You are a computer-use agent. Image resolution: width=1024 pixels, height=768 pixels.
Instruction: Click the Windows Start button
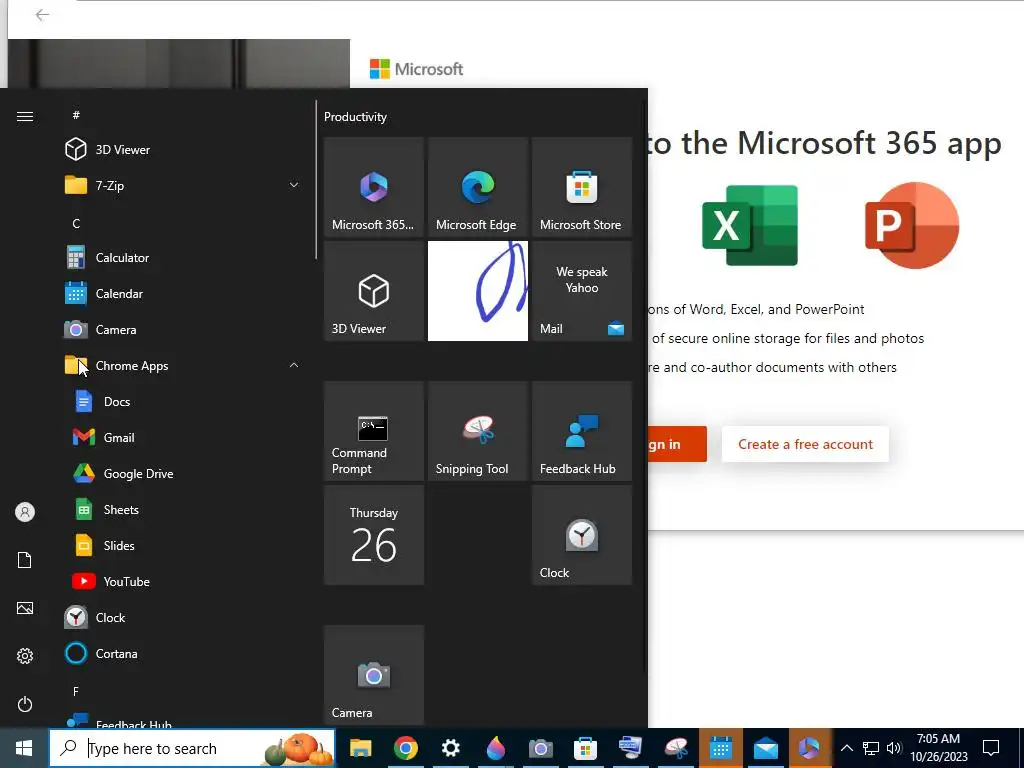click(x=24, y=748)
